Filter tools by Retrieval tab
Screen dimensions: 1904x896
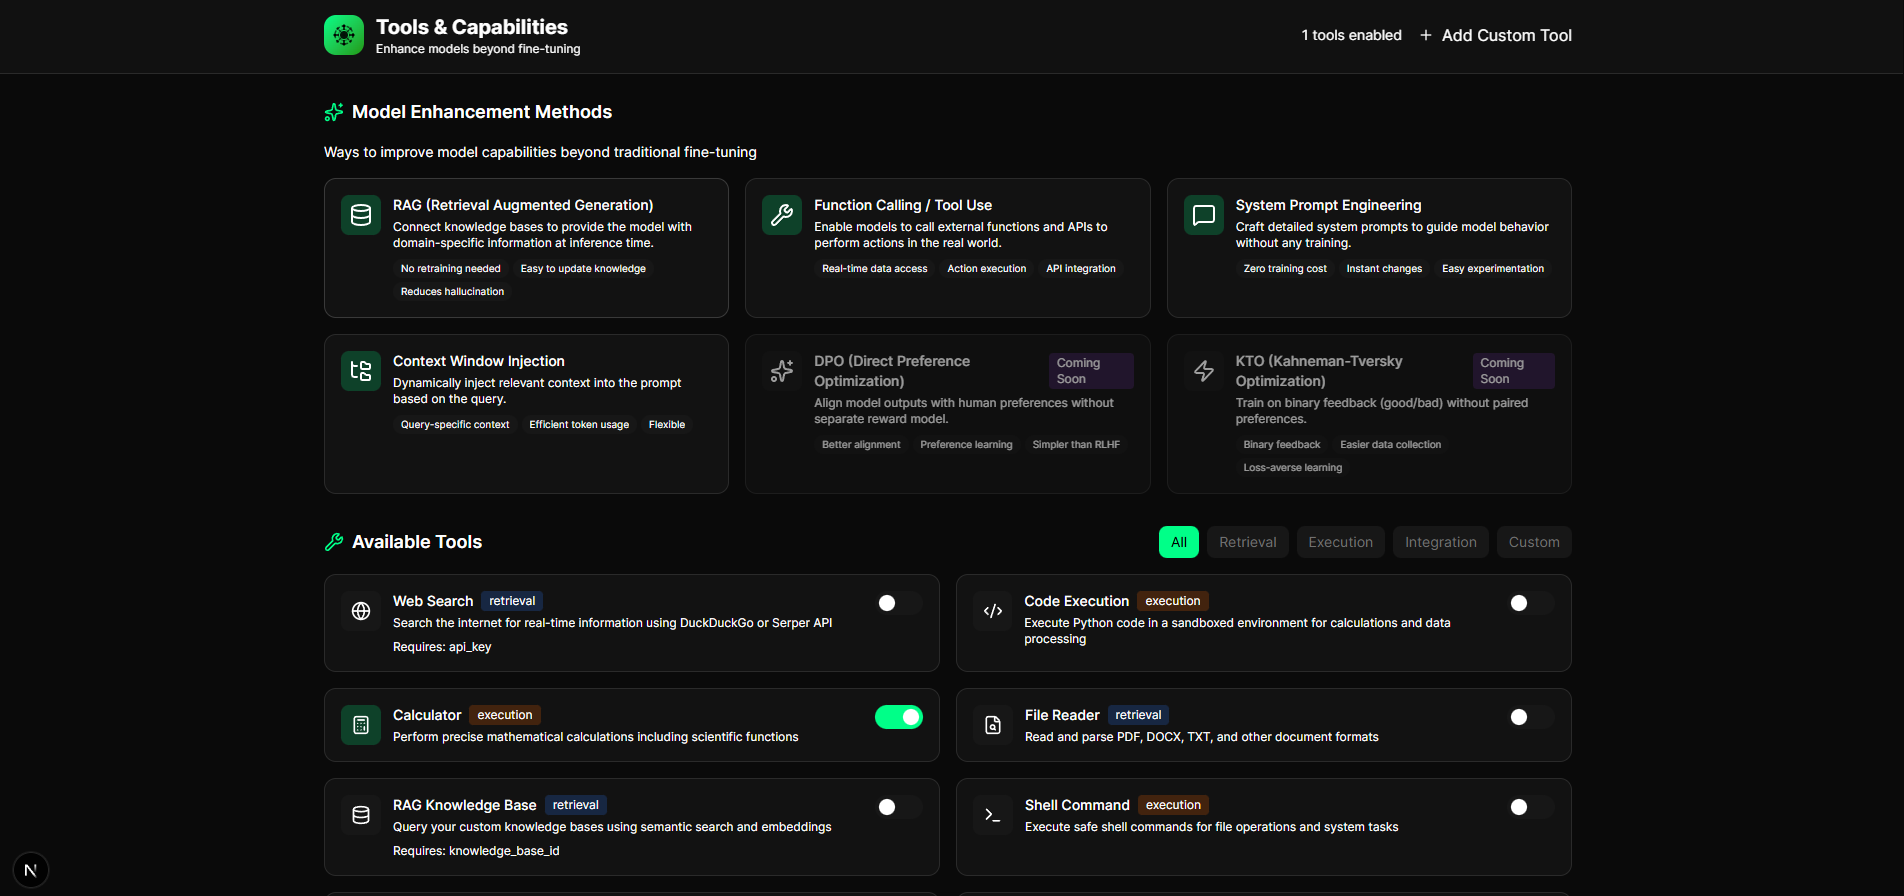tap(1247, 542)
